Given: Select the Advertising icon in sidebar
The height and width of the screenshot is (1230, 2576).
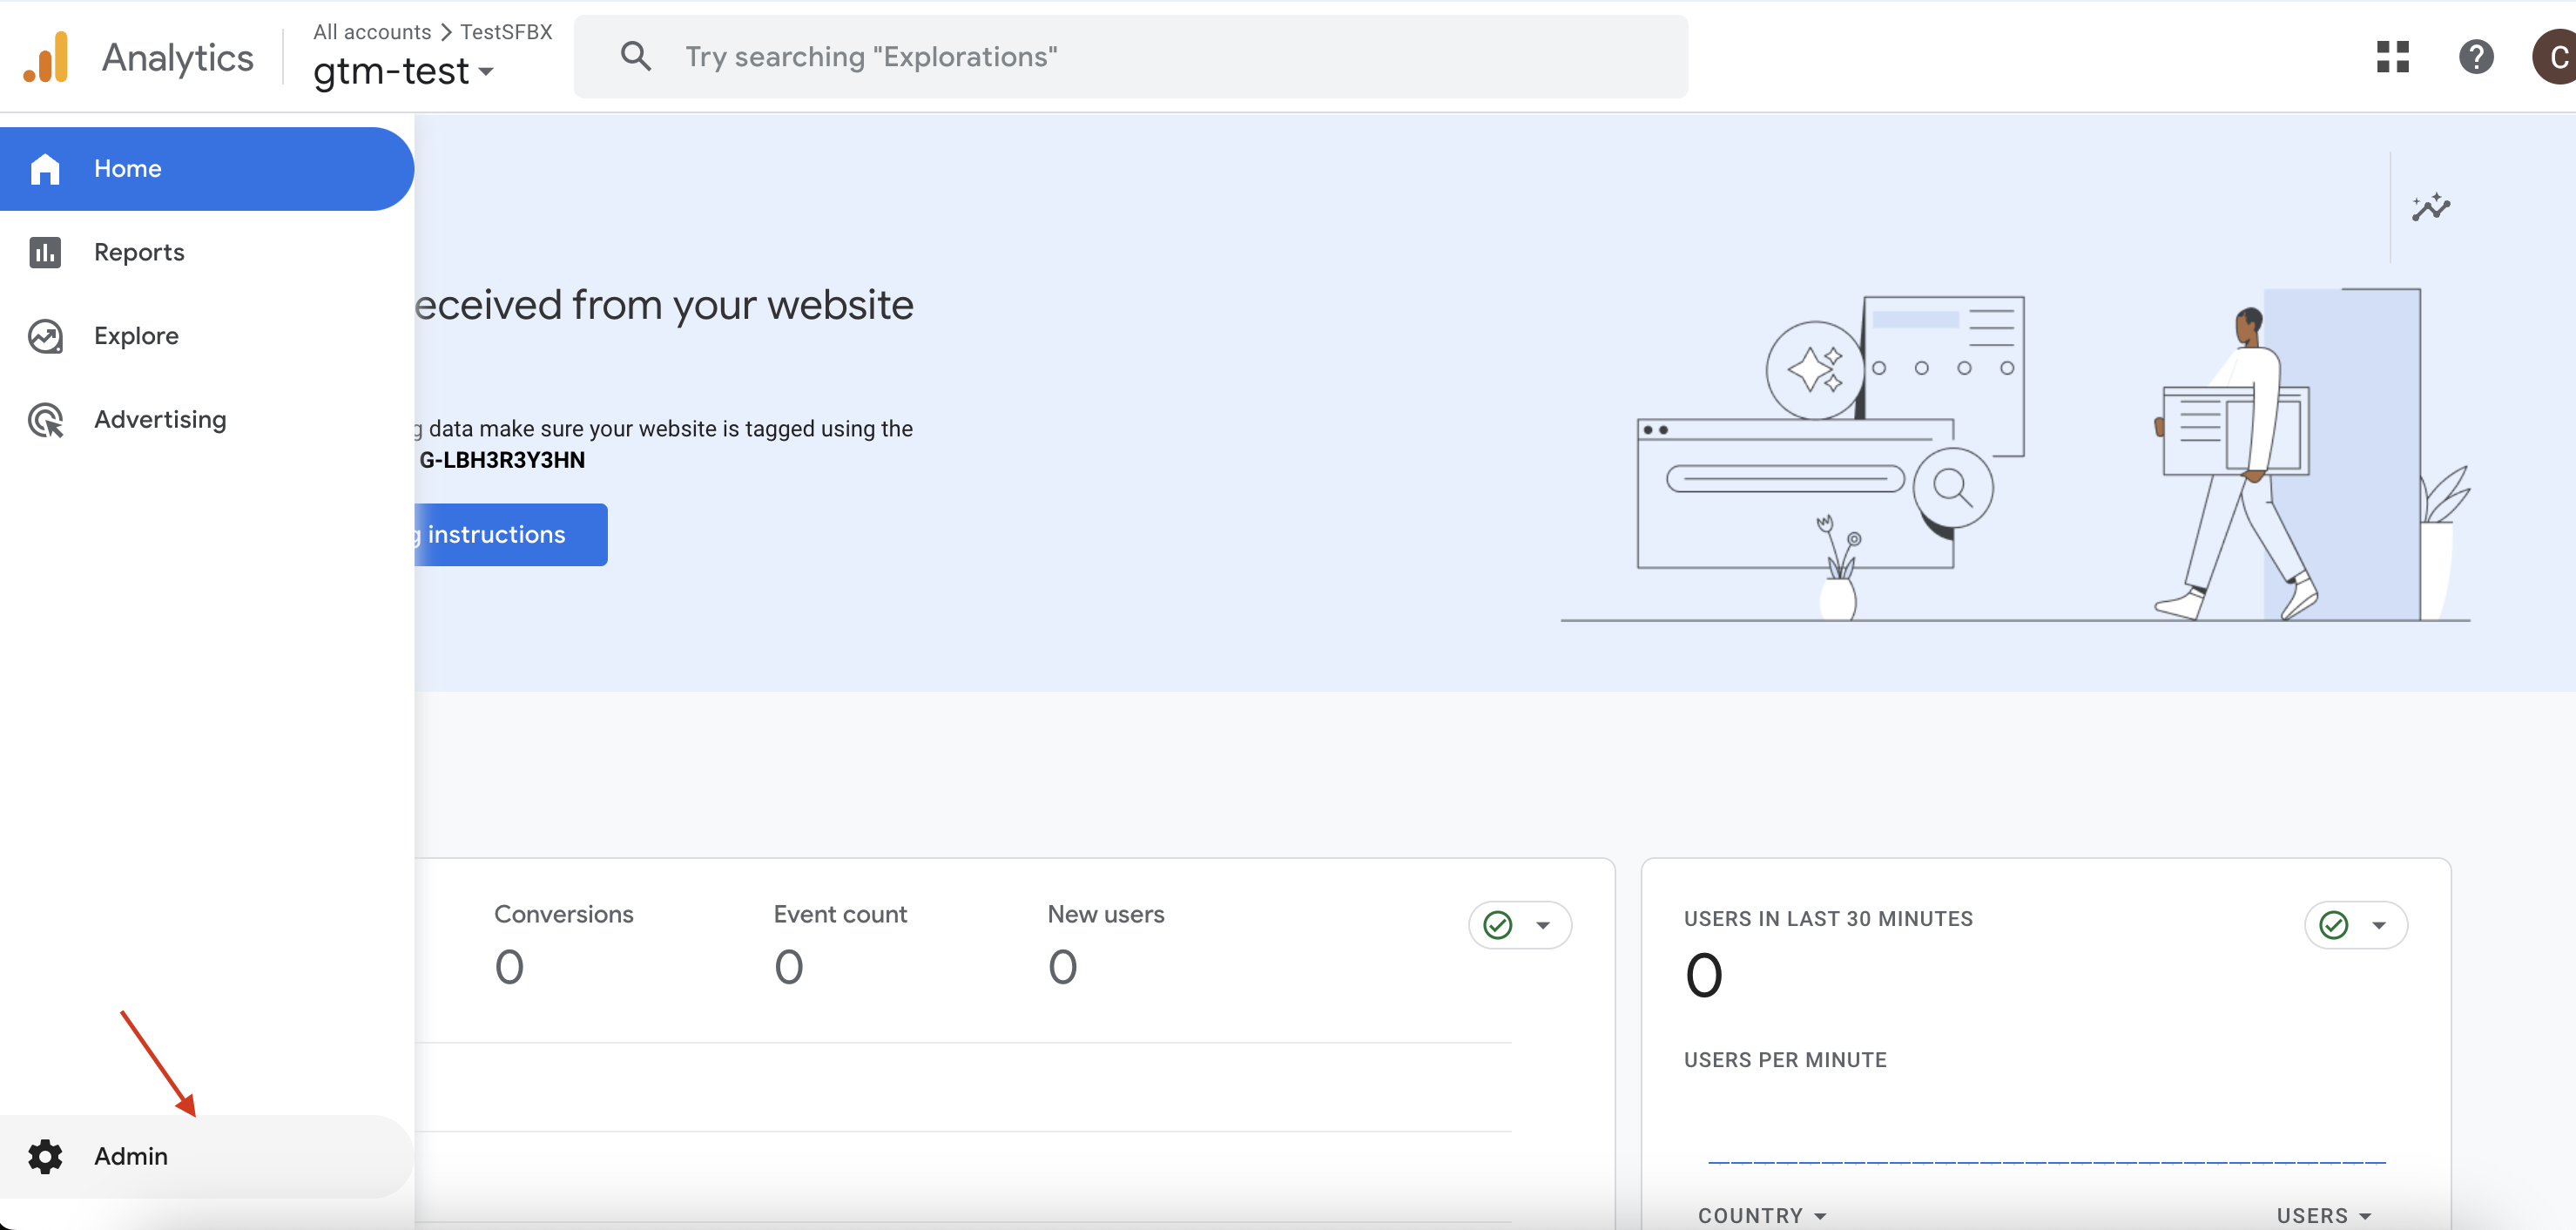Looking at the screenshot, I should 45,420.
